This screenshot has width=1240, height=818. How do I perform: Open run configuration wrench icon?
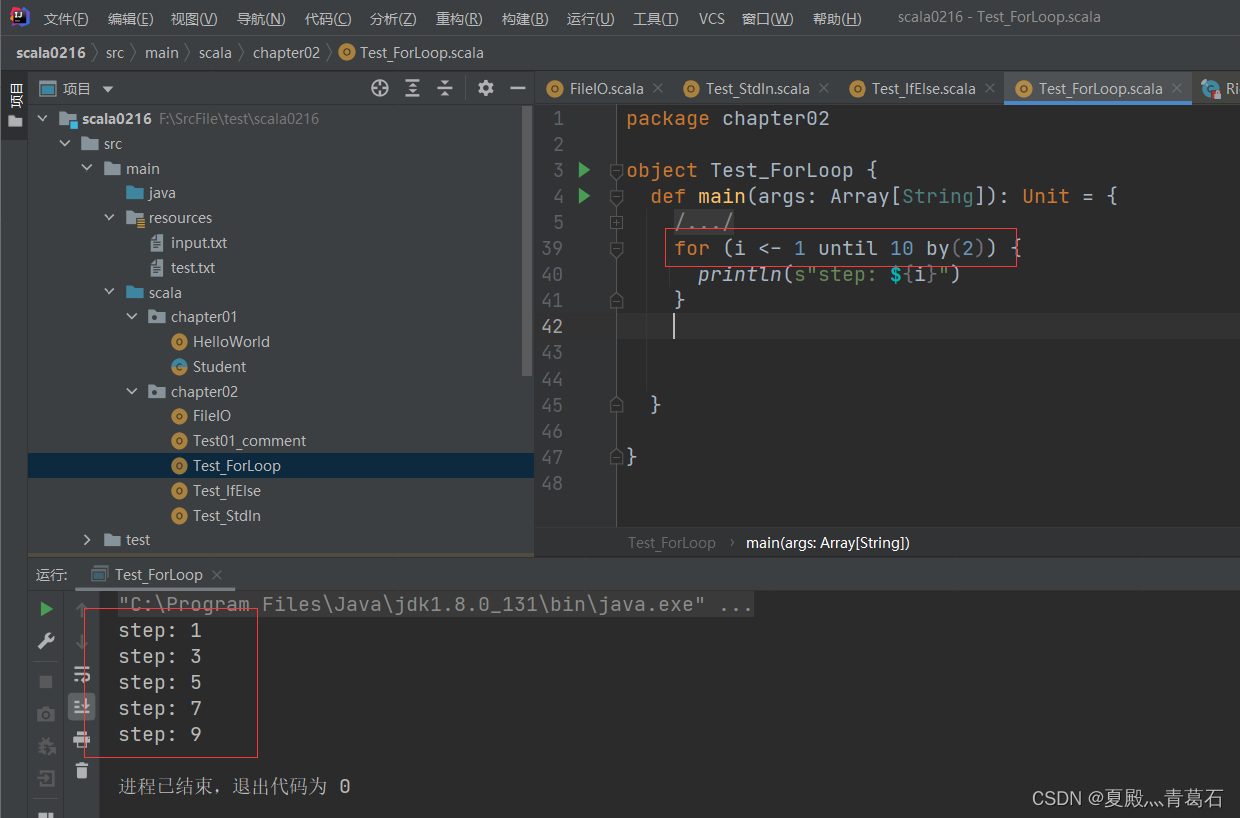pos(46,642)
